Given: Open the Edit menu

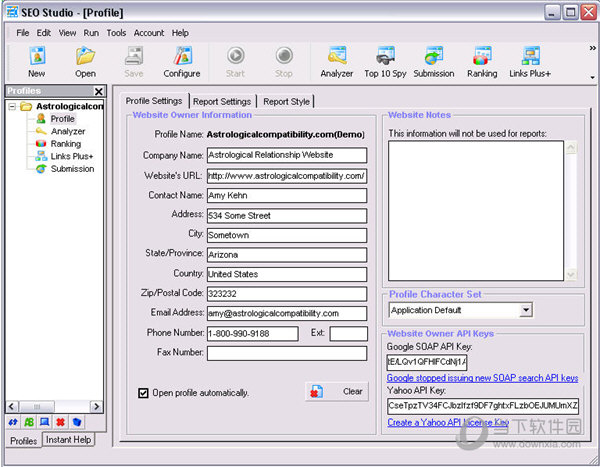Looking at the screenshot, I should (44, 33).
